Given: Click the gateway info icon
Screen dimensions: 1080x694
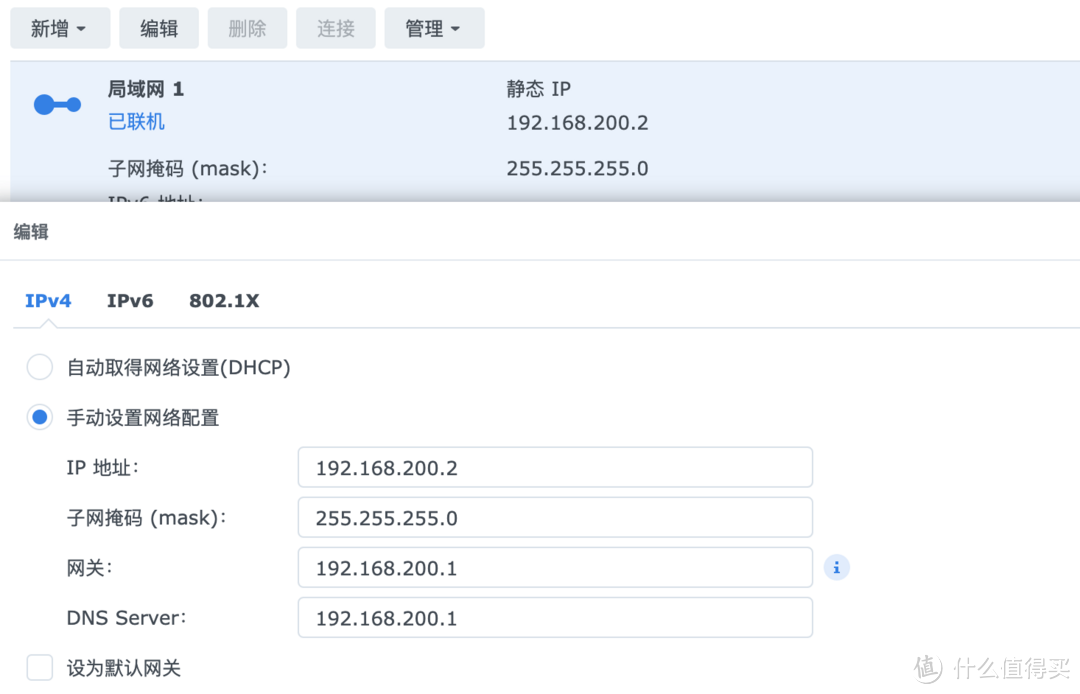Looking at the screenshot, I should (836, 568).
